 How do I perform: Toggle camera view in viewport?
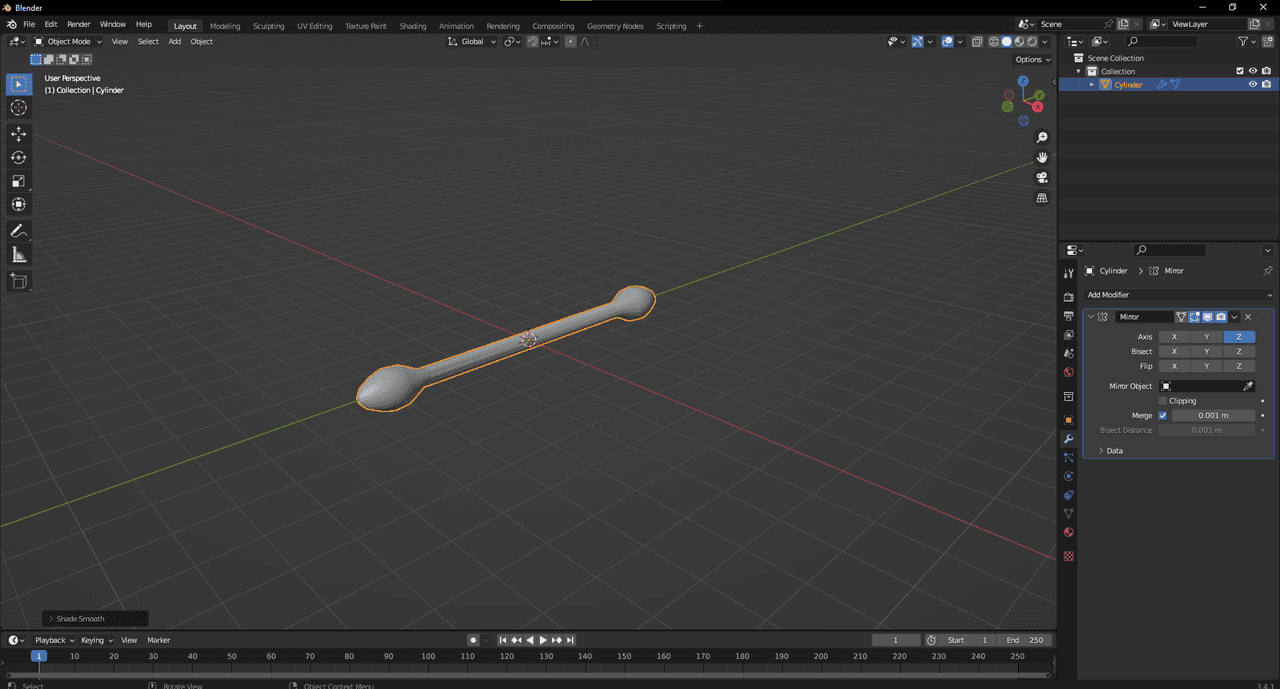click(1042, 178)
